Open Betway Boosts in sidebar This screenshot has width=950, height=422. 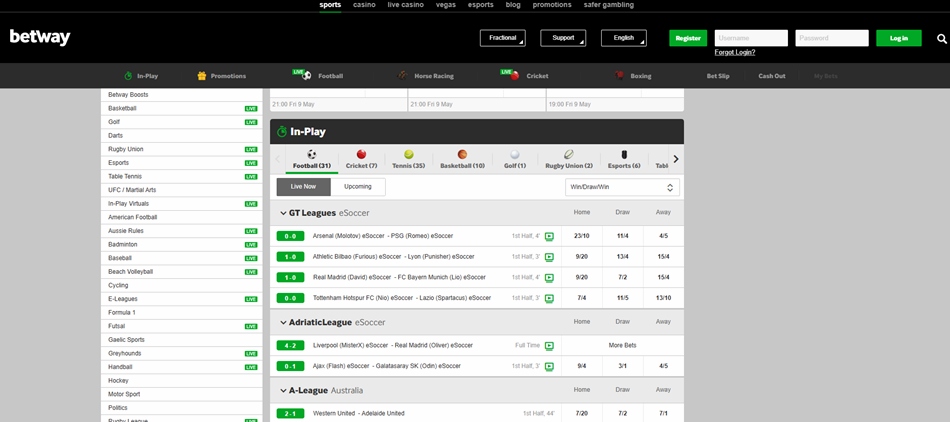click(181, 95)
